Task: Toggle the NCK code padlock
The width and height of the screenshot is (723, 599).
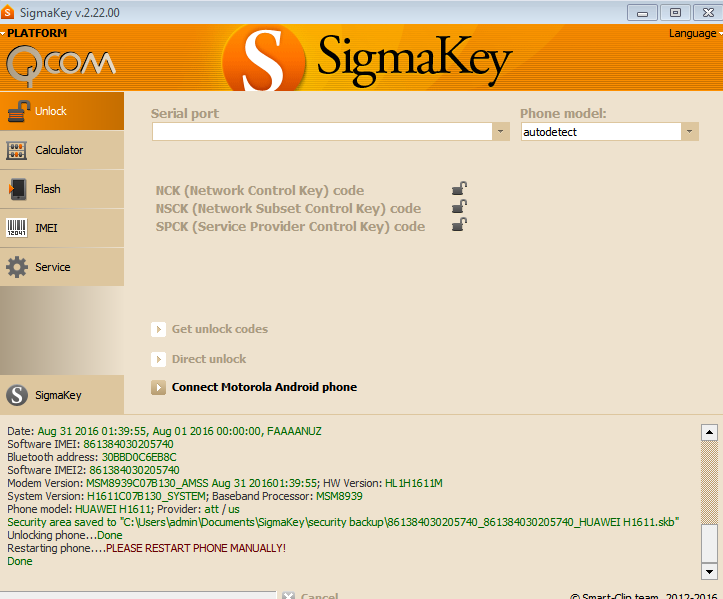Action: tap(459, 189)
